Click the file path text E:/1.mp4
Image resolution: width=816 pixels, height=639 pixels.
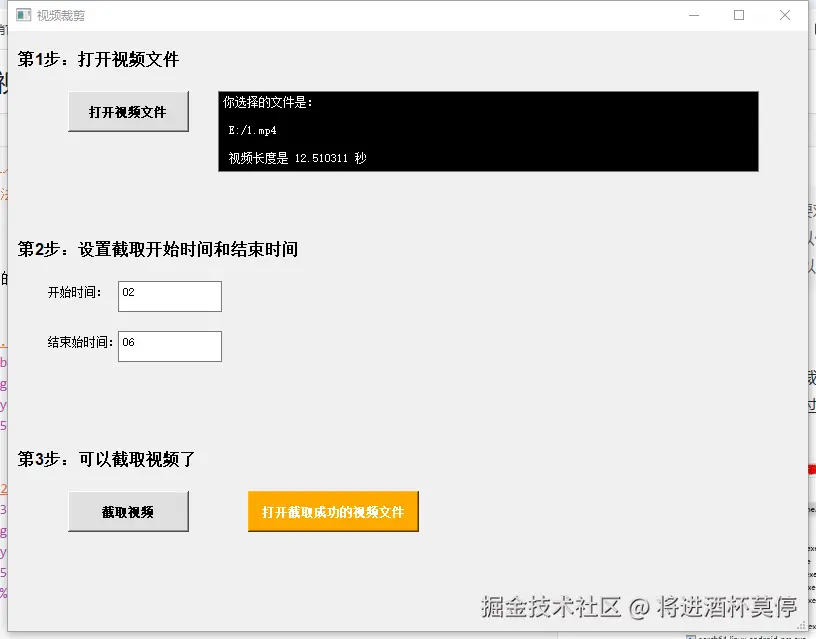[252, 129]
